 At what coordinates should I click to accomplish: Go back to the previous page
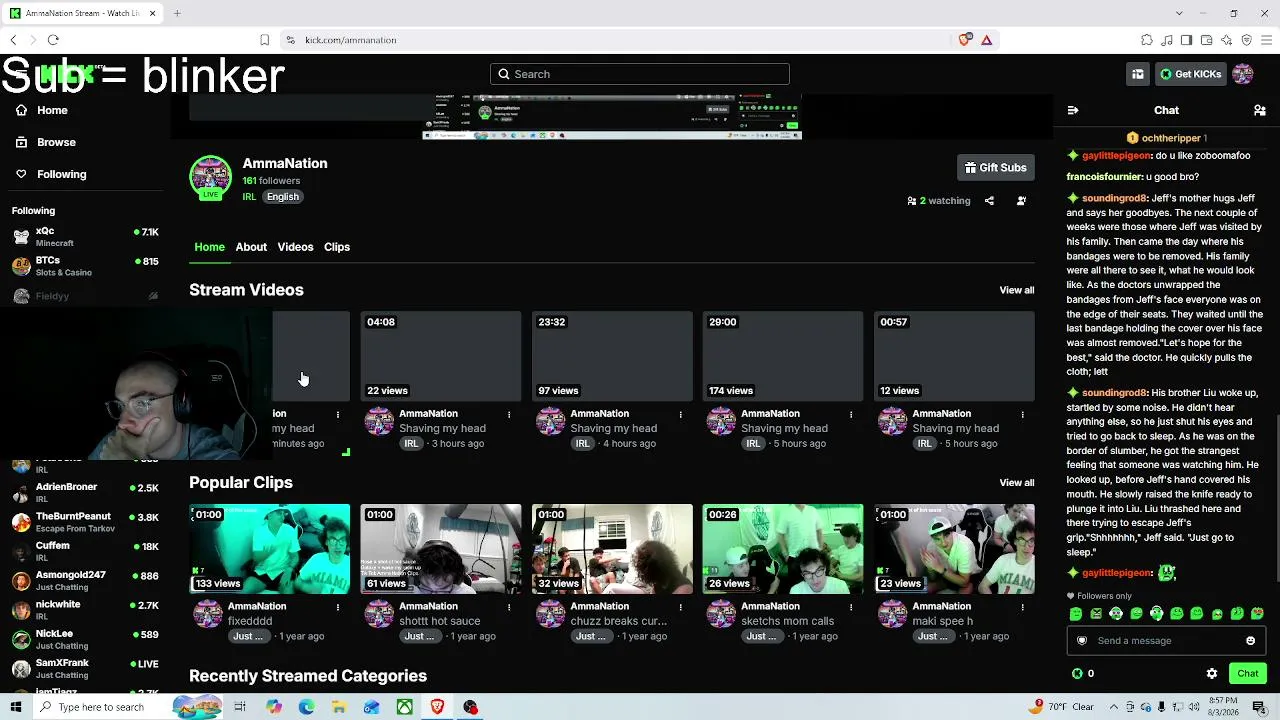point(13,40)
